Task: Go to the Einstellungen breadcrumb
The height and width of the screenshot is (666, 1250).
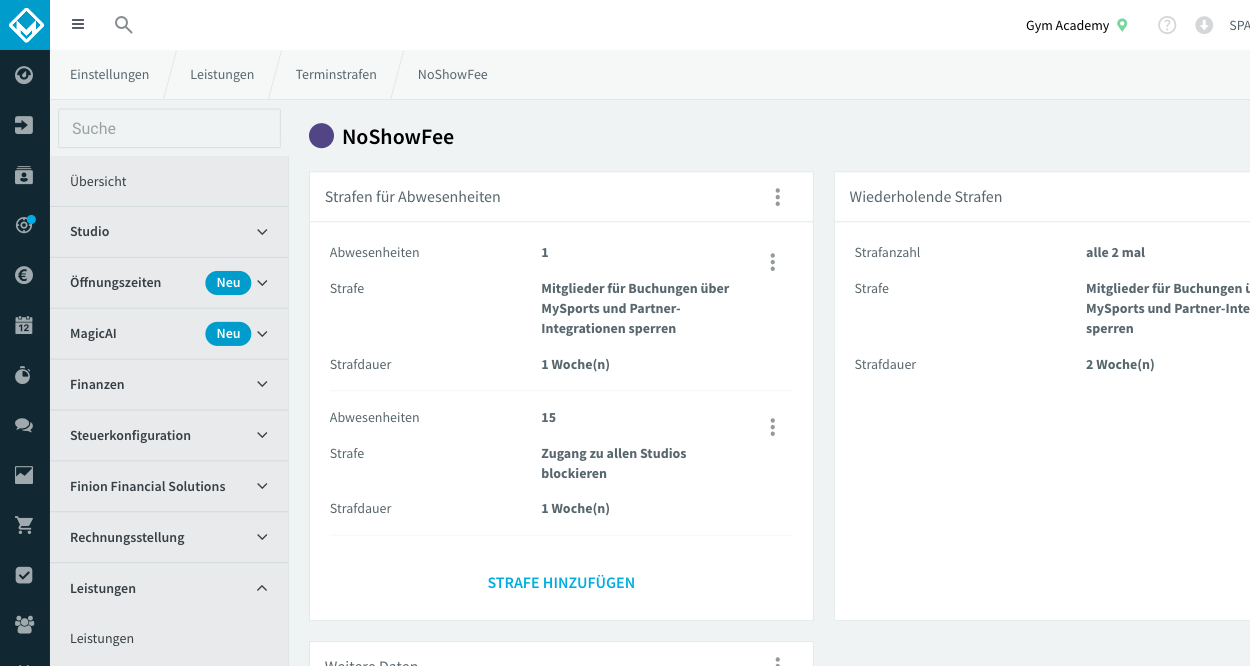Action: tap(109, 75)
